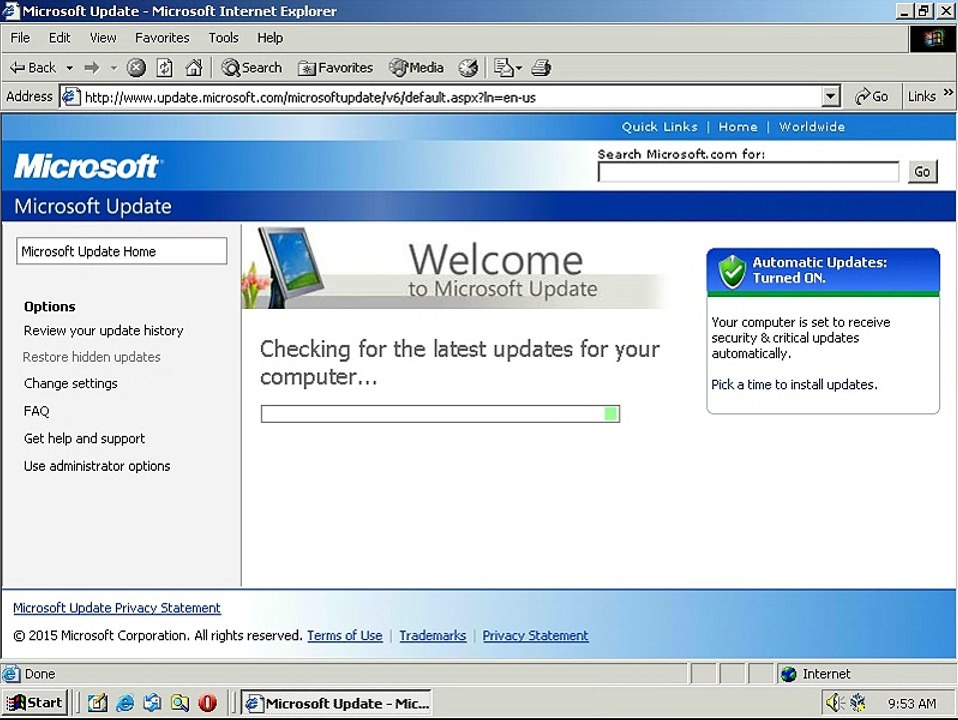Launch Internet Explorer from quick launch
The image size is (958, 720).
(125, 703)
